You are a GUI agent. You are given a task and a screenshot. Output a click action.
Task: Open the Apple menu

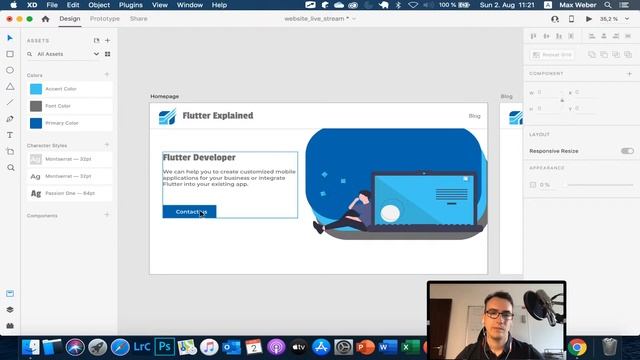tap(13, 5)
